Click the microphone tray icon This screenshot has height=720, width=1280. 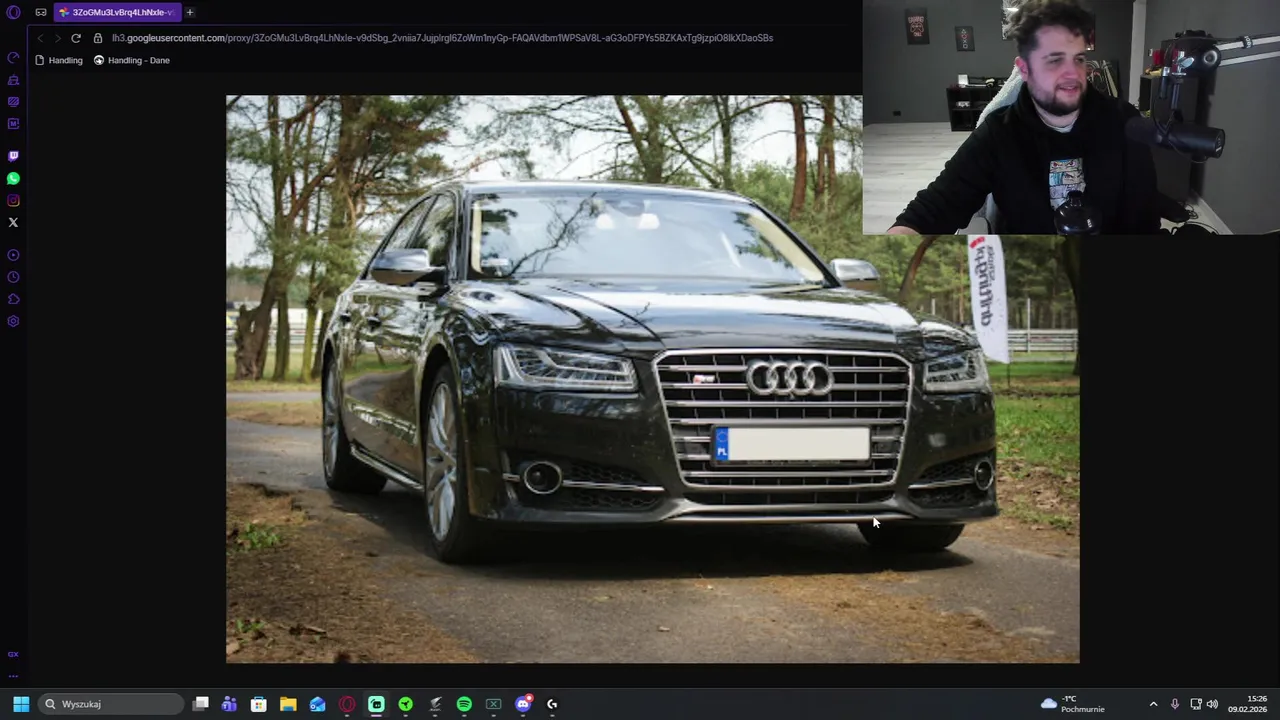1175,704
